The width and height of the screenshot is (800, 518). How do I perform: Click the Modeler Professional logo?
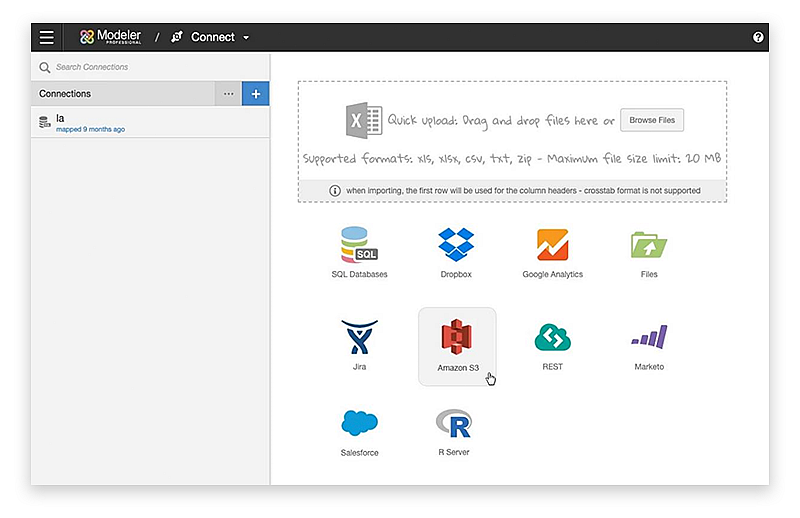coord(110,37)
